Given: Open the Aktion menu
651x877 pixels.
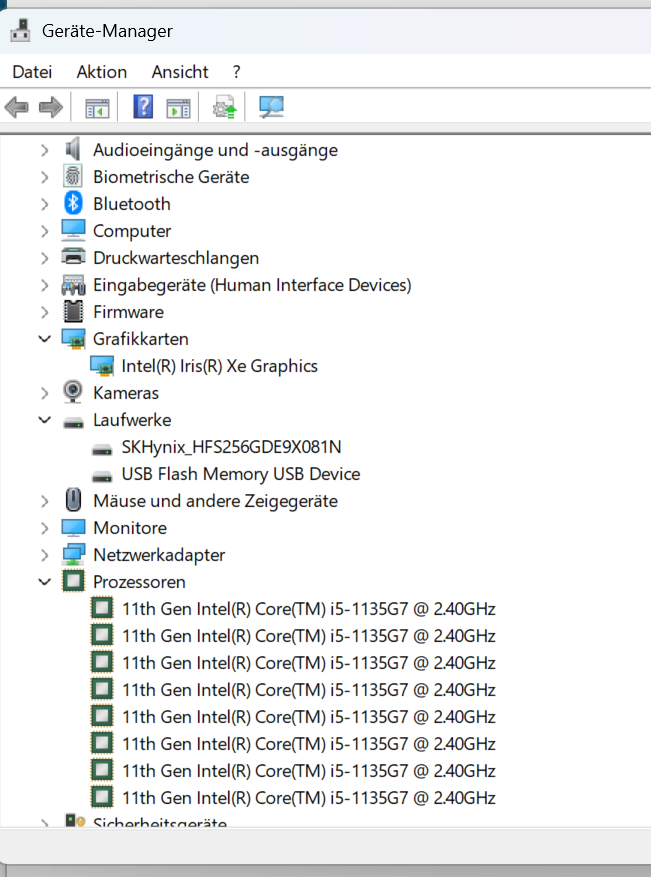Looking at the screenshot, I should [x=102, y=72].
